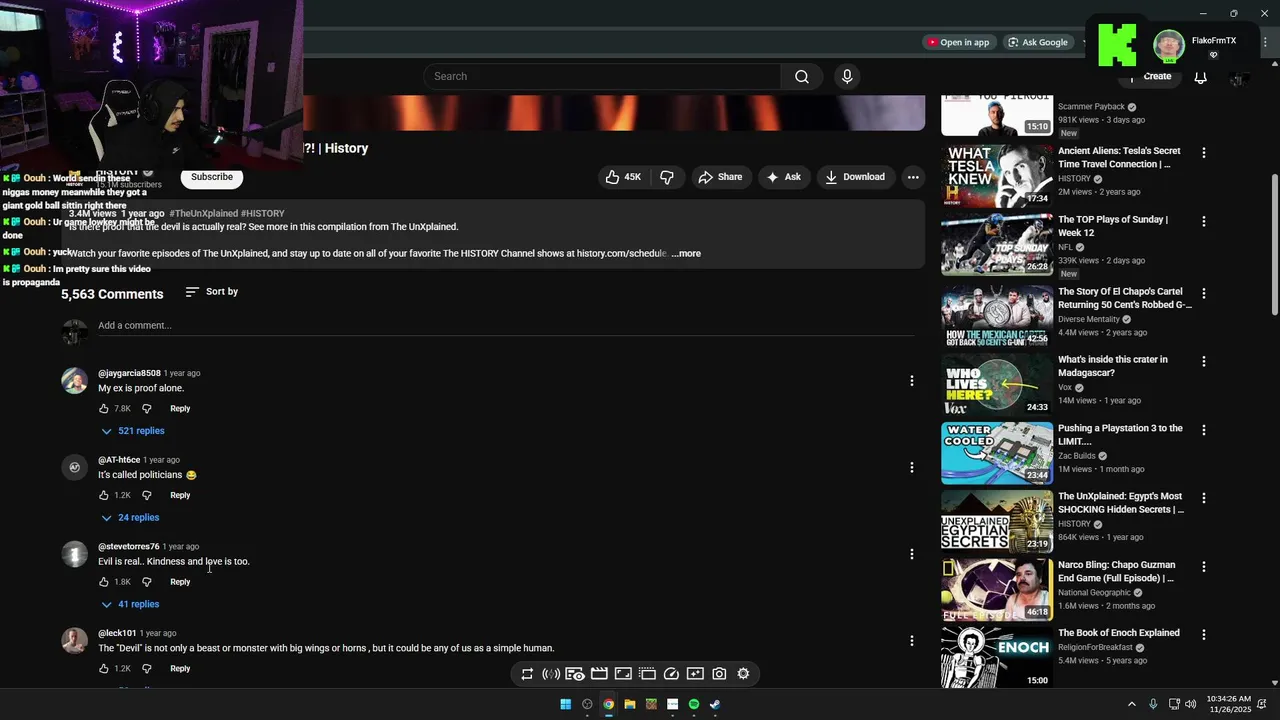Subscribe to the HISTORY channel
Viewport: 1280px width, 720px height.
click(212, 177)
